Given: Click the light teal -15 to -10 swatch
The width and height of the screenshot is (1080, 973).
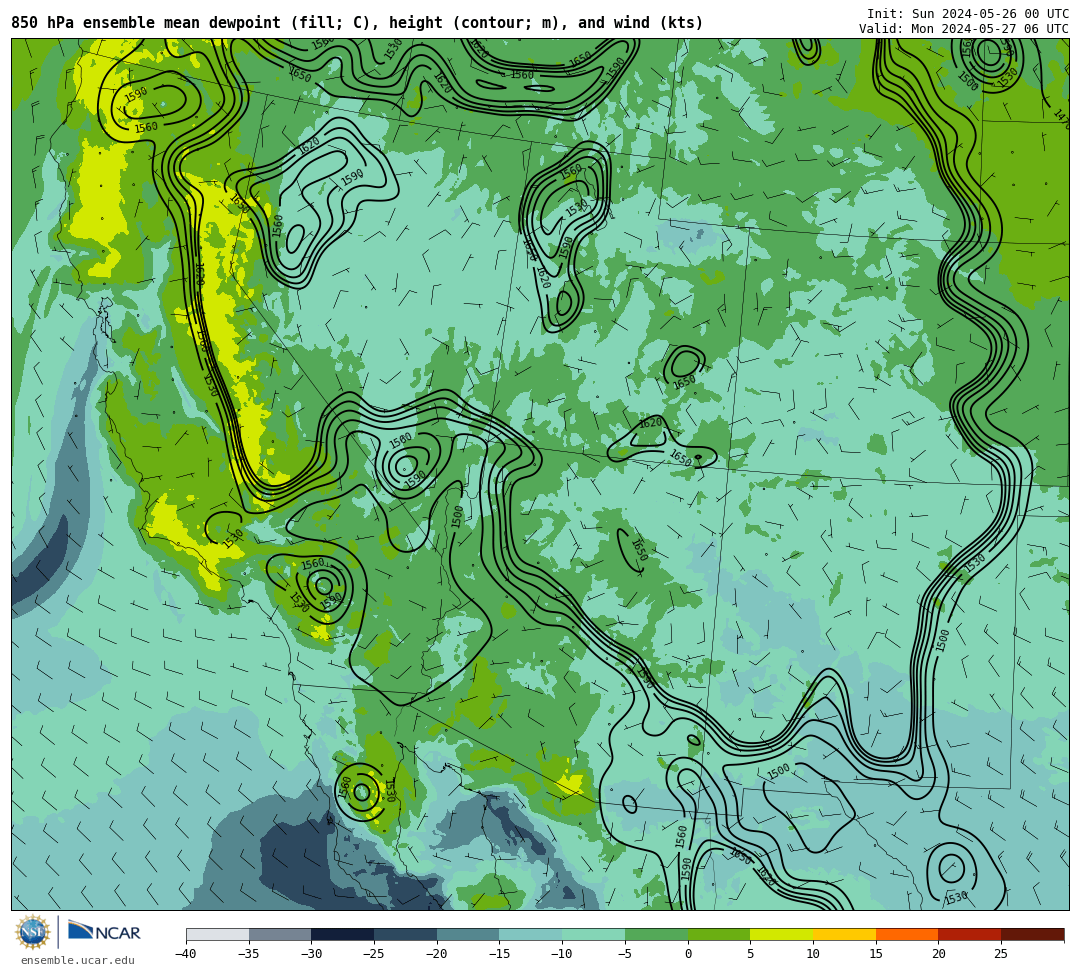Looking at the screenshot, I should click(531, 934).
